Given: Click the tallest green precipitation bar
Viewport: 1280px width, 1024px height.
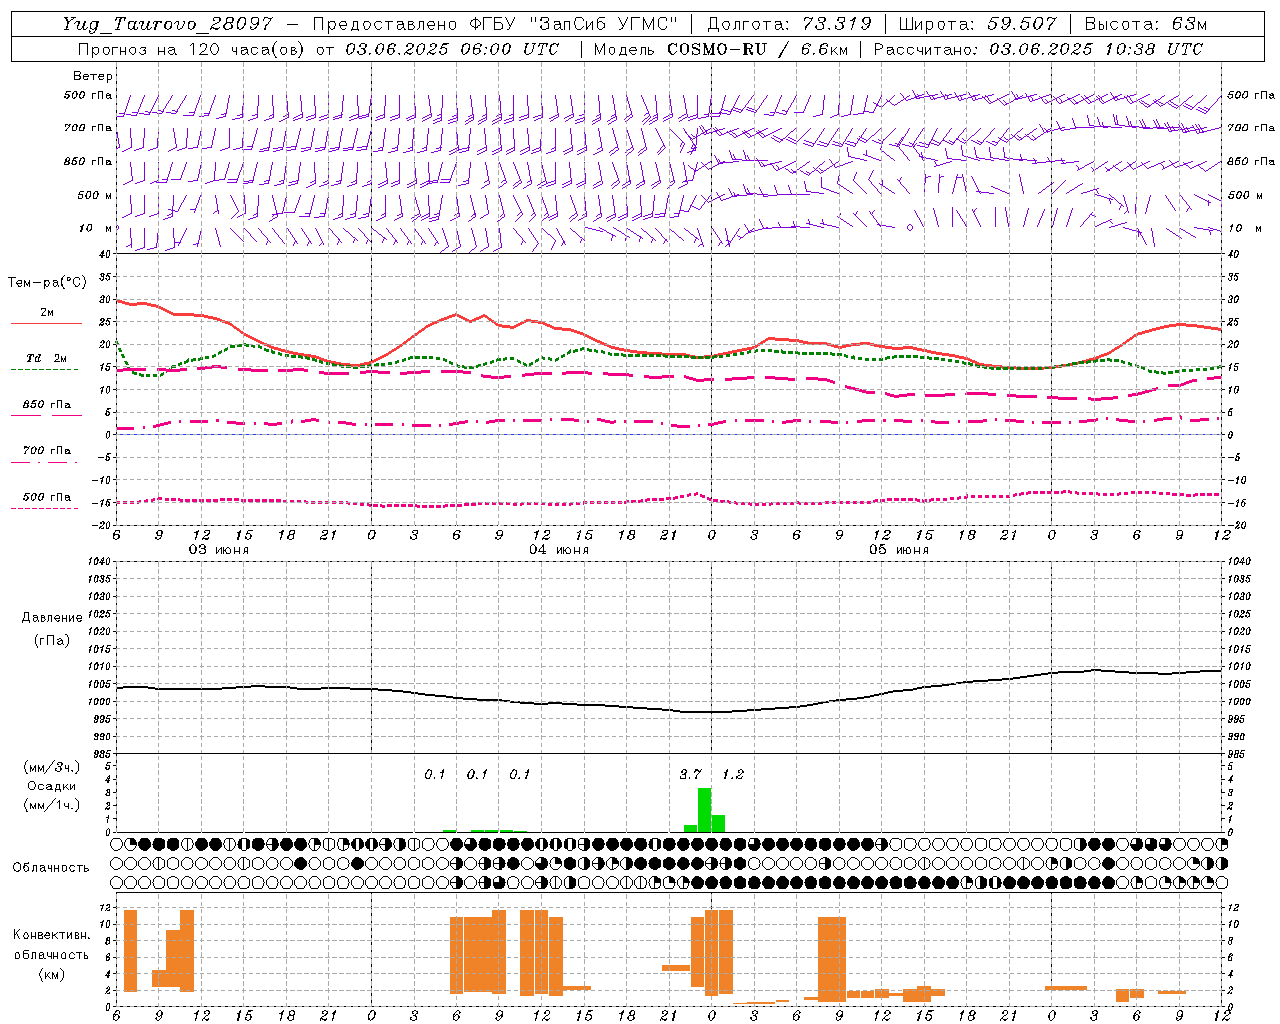Looking at the screenshot, I should [704, 810].
